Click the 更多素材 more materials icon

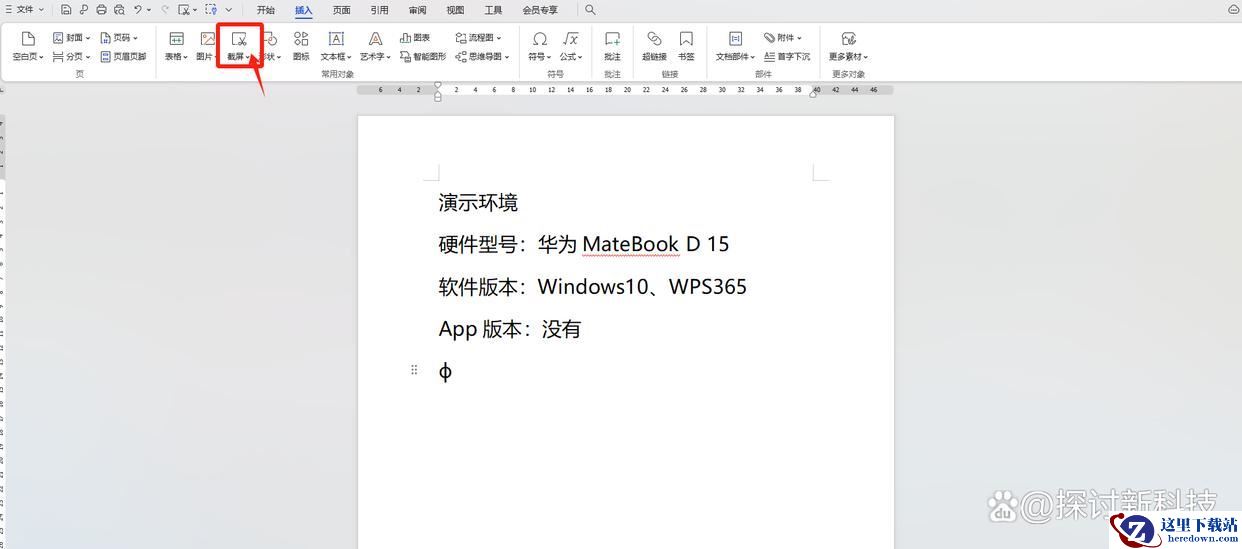(848, 39)
